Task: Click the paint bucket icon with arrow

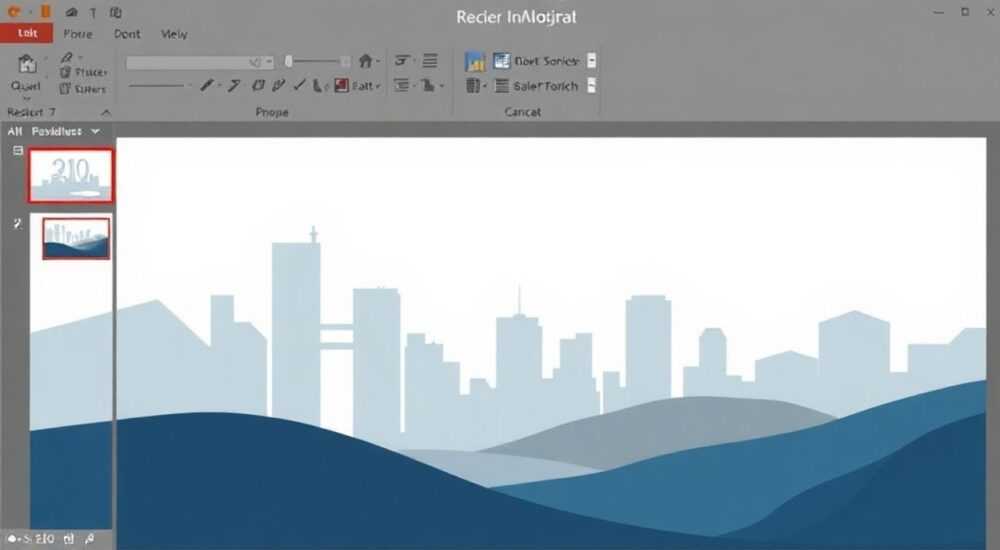Action: click(428, 85)
